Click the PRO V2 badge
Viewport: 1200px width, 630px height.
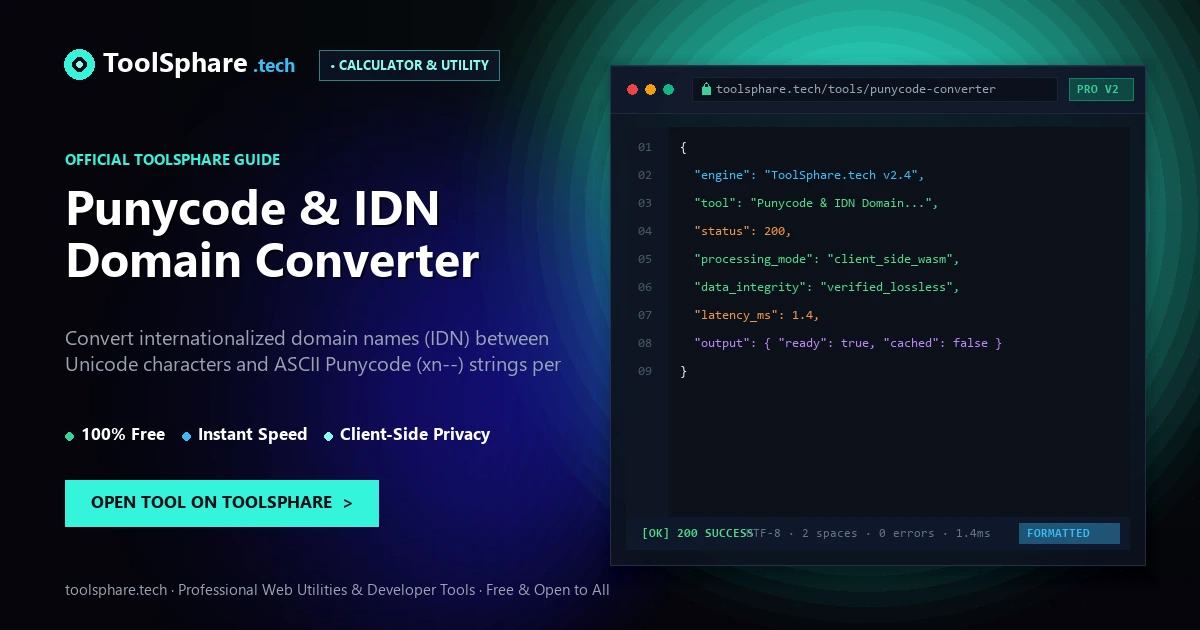tap(1101, 89)
